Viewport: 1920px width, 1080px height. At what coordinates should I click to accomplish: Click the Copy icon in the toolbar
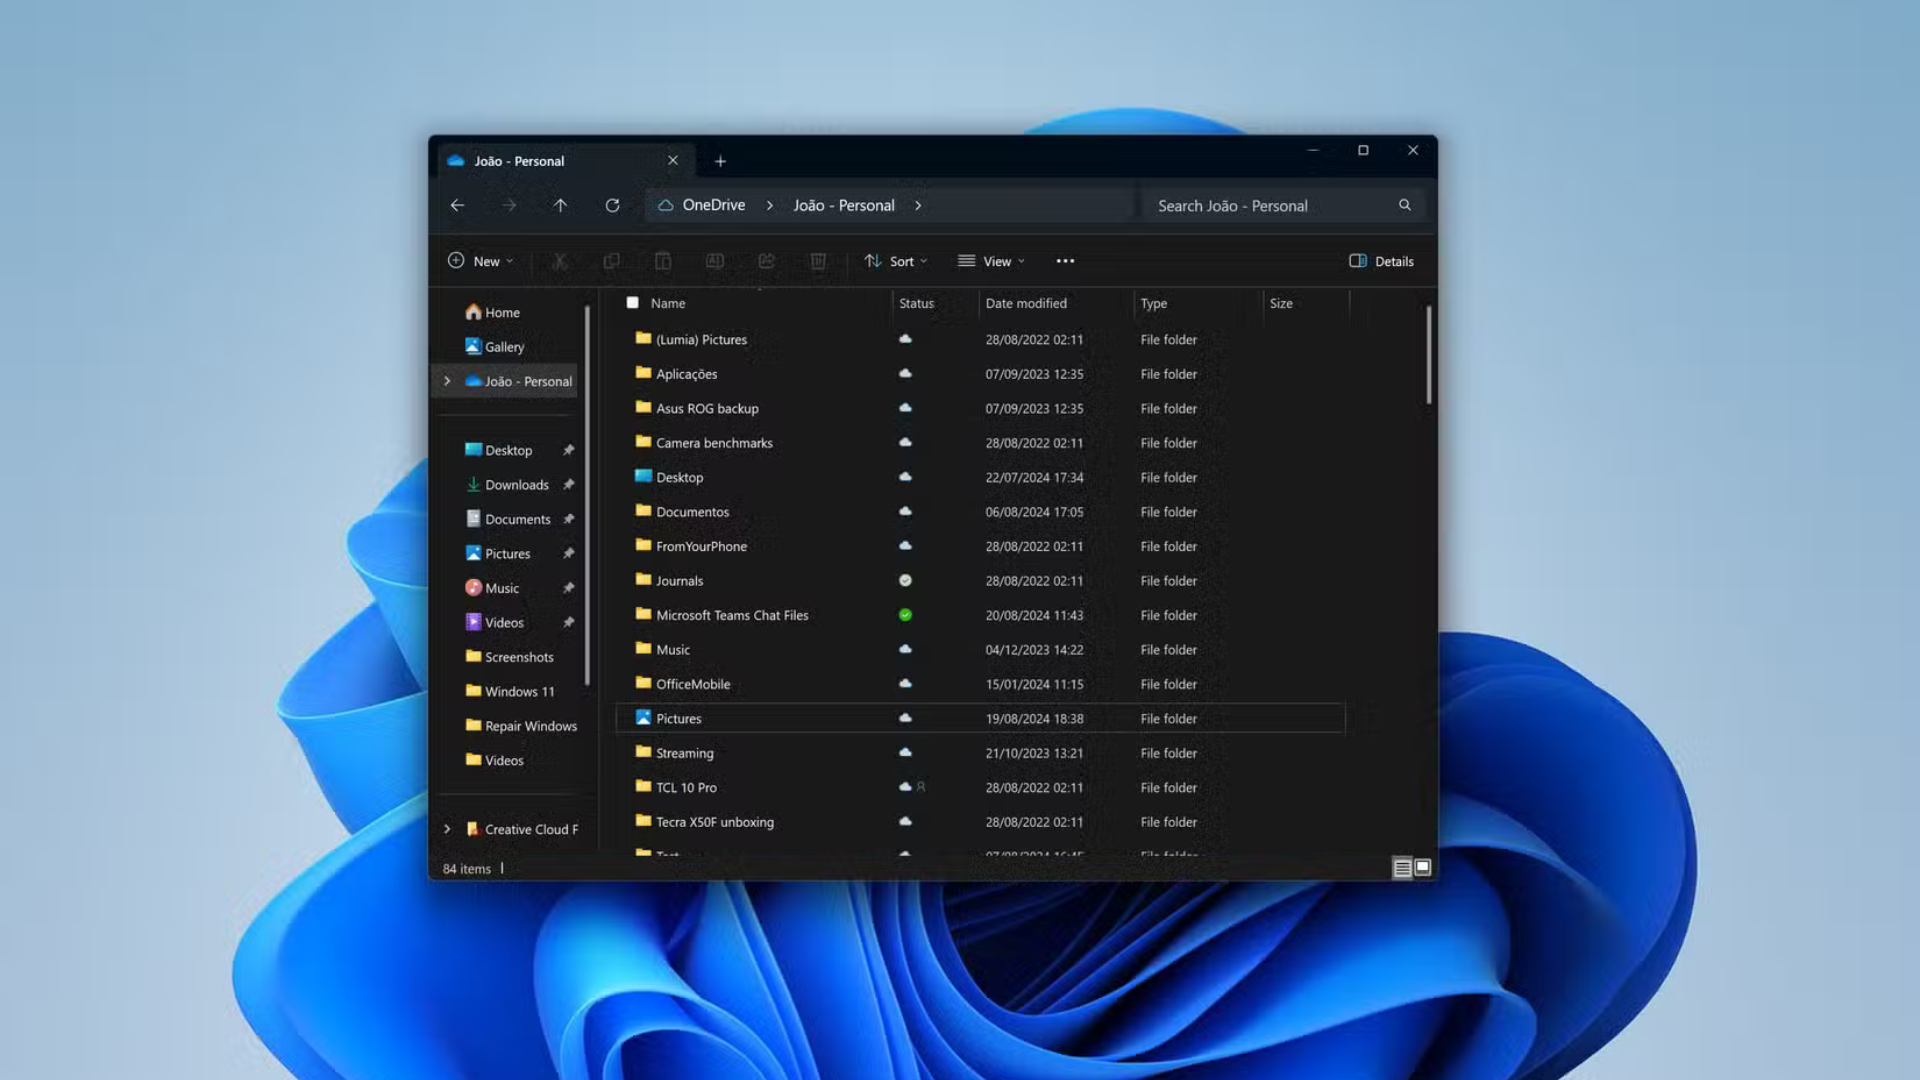point(612,261)
